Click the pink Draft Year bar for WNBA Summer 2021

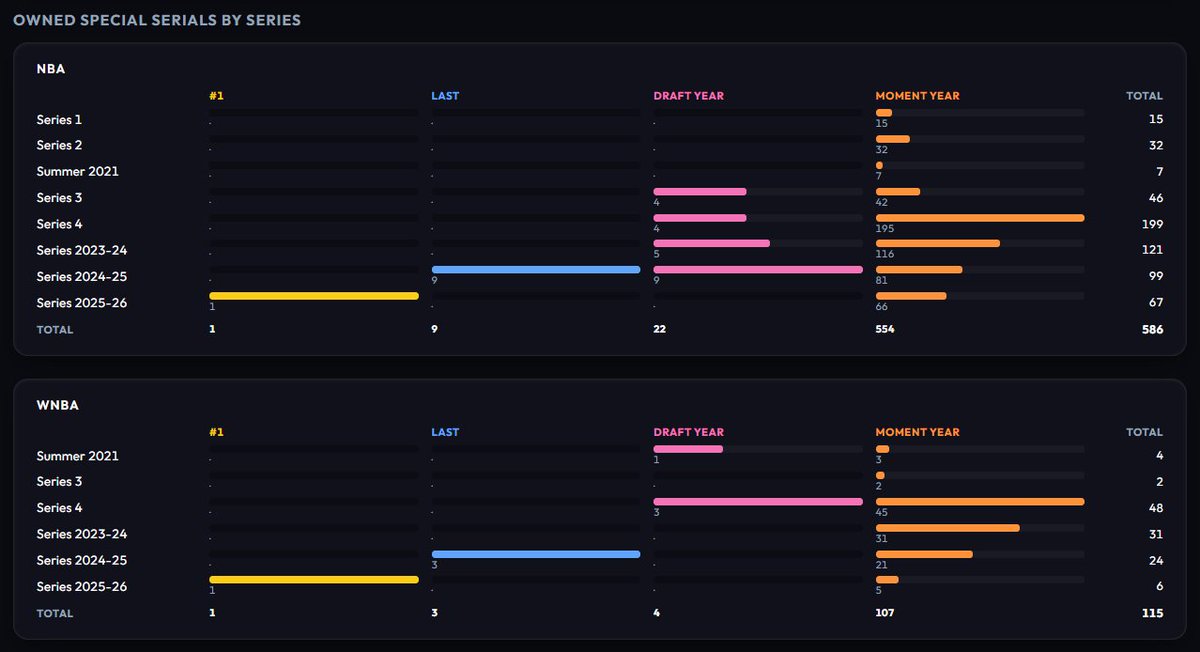(x=688, y=449)
